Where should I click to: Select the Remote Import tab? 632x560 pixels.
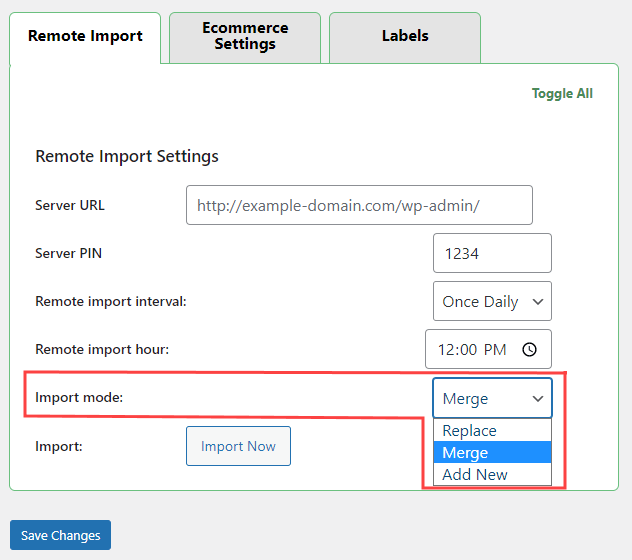85,37
